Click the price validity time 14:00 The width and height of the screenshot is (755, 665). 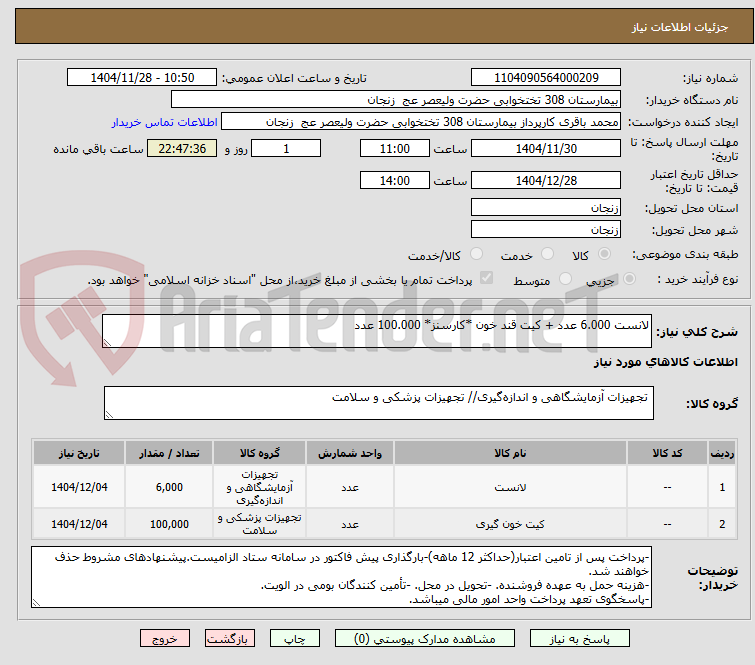point(394,180)
